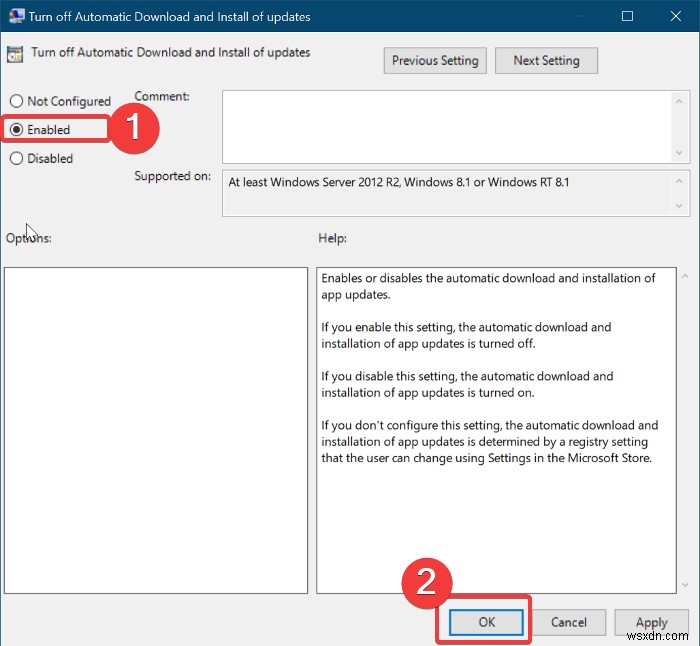Click the 'If you enable this setting' paragraph
This screenshot has height=646, width=700.
466,335
